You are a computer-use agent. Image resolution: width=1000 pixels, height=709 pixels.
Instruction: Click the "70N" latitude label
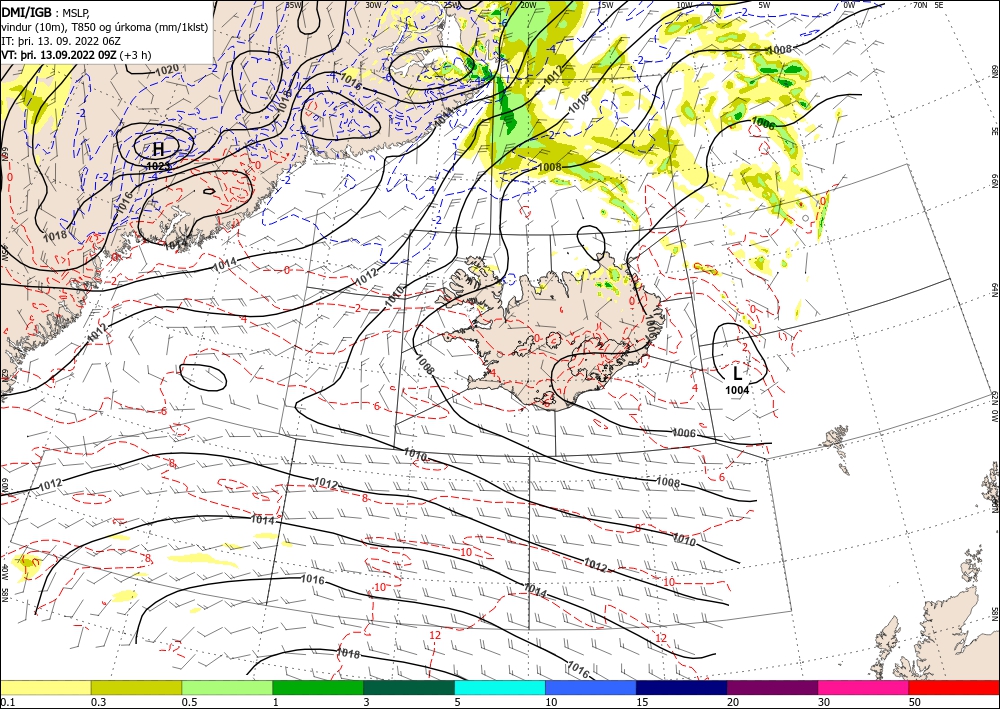[920, 5]
